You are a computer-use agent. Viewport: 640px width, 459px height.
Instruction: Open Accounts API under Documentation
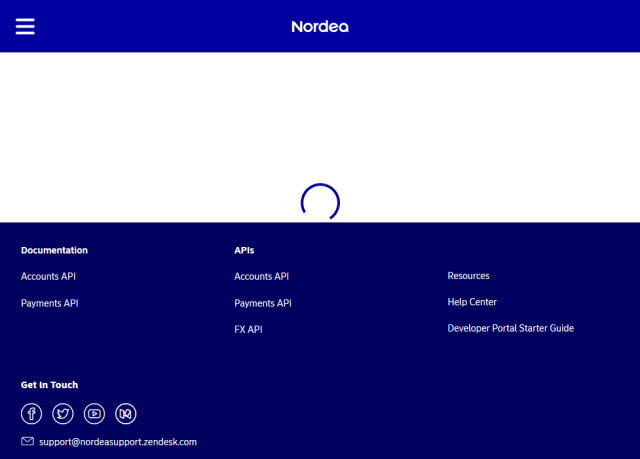click(x=48, y=276)
